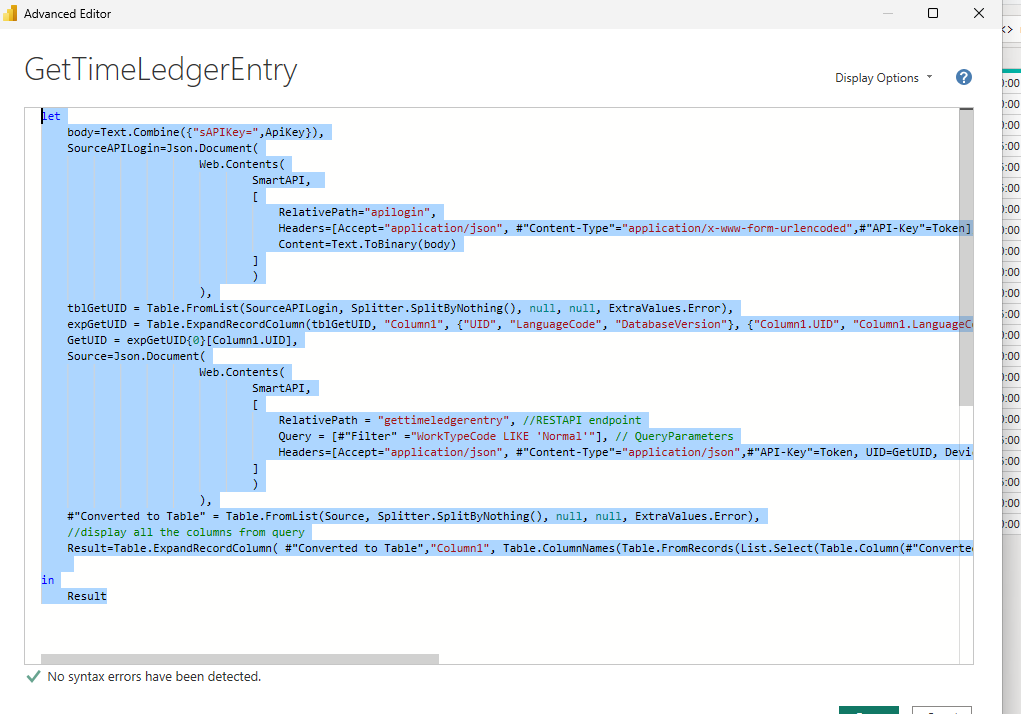Click the 'Content=Text.ToBinary(body)' line
The width and height of the screenshot is (1021, 714).
click(x=367, y=244)
